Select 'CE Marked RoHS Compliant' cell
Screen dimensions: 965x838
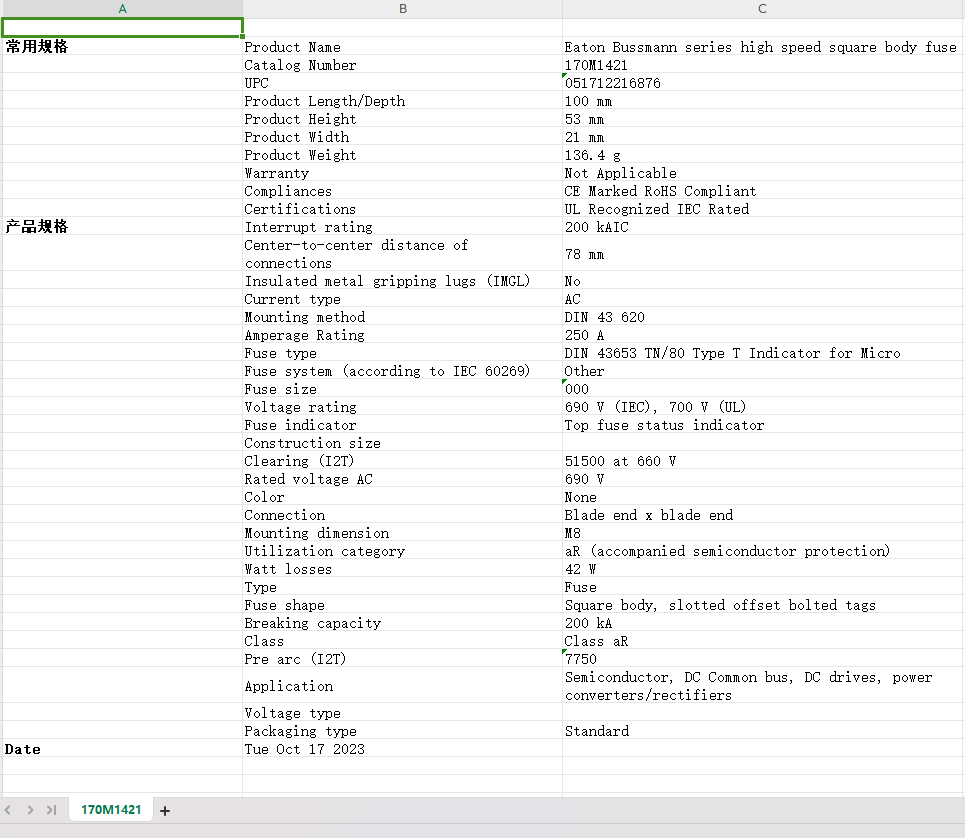[x=763, y=191]
